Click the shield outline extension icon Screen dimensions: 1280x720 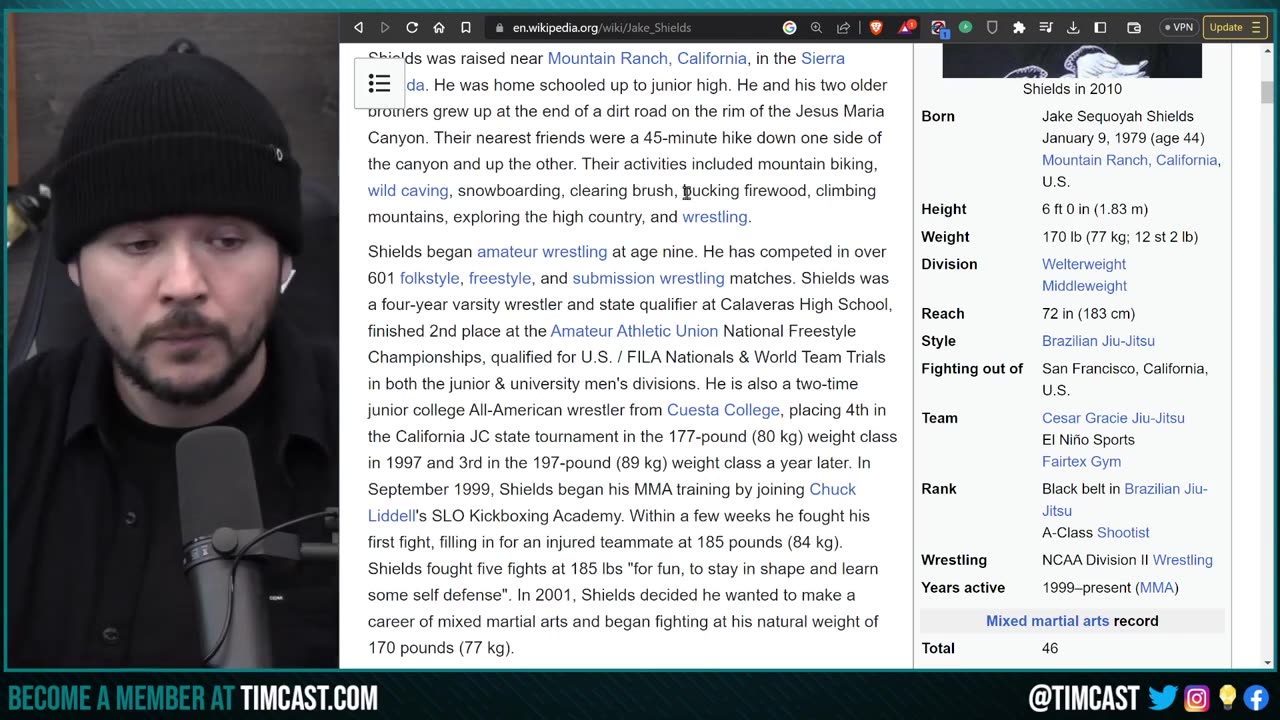point(992,28)
